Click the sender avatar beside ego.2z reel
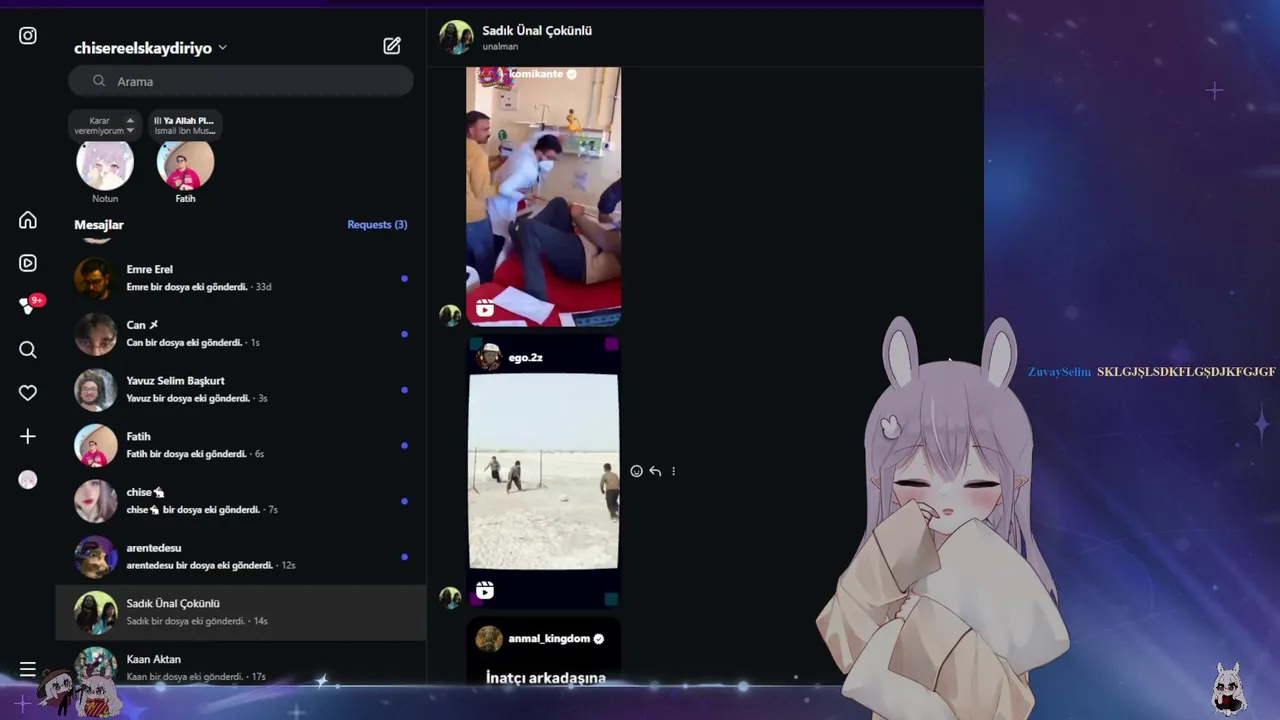The width and height of the screenshot is (1280, 720). click(450, 597)
